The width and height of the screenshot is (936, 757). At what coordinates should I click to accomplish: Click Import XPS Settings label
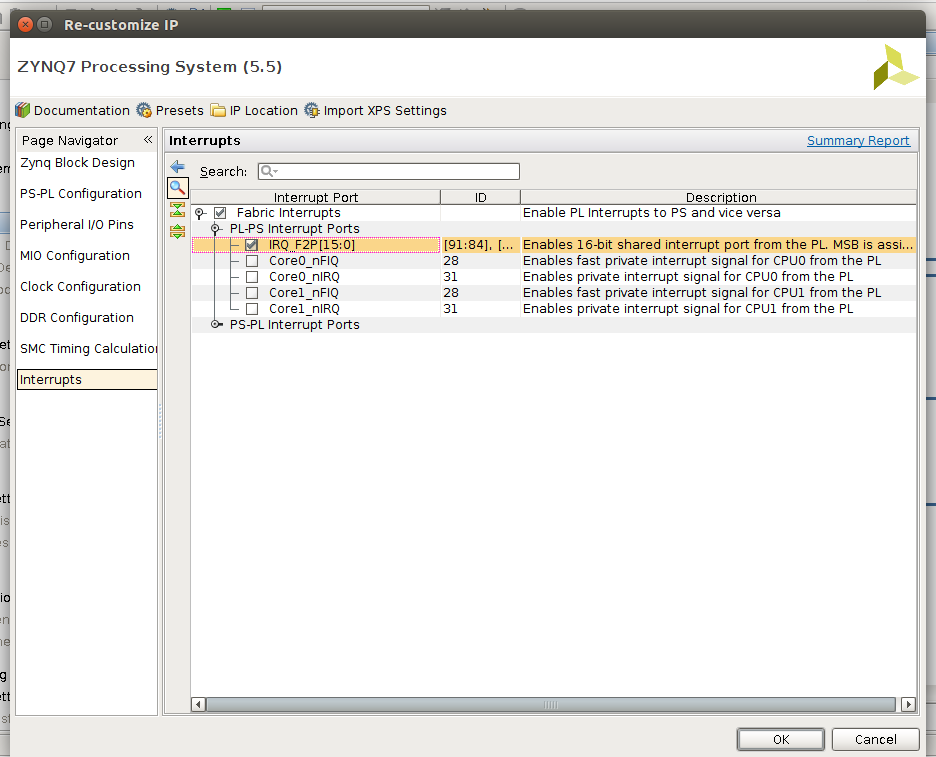[385, 110]
